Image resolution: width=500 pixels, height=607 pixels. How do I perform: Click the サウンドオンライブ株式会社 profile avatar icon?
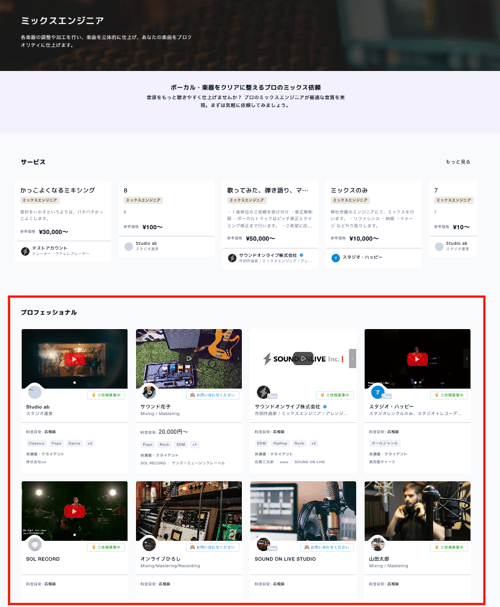(x=264, y=392)
